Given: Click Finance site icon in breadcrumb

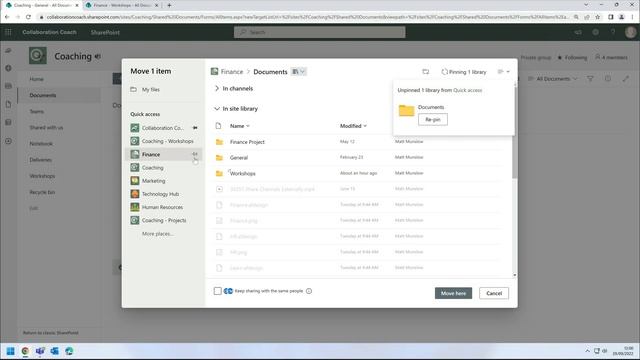Looking at the screenshot, I should 214,72.
